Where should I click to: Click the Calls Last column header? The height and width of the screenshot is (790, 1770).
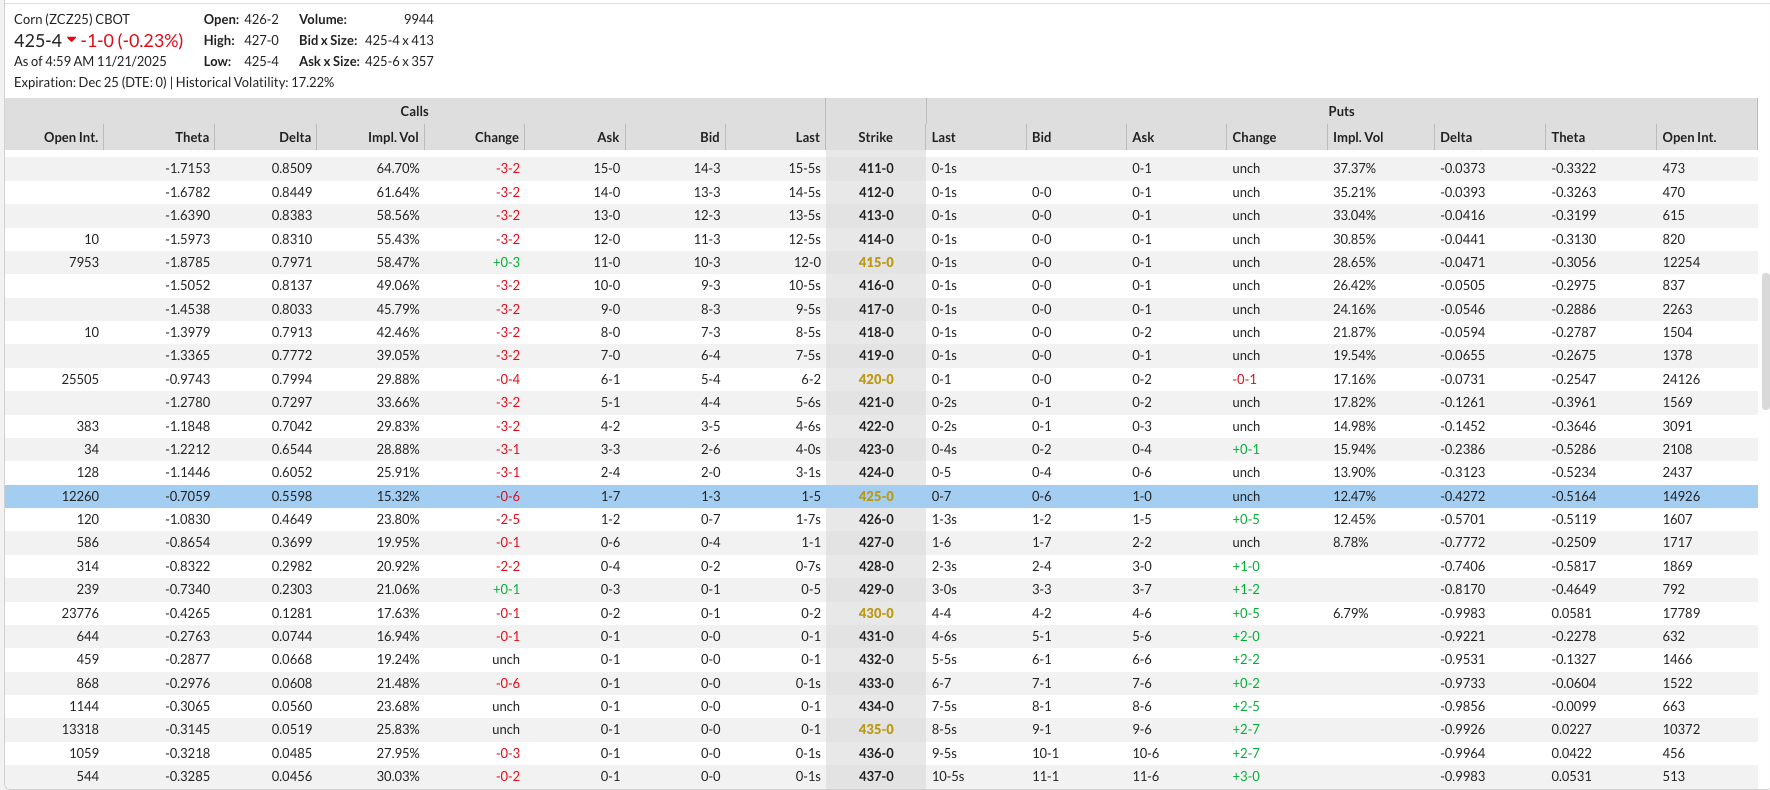coord(808,137)
